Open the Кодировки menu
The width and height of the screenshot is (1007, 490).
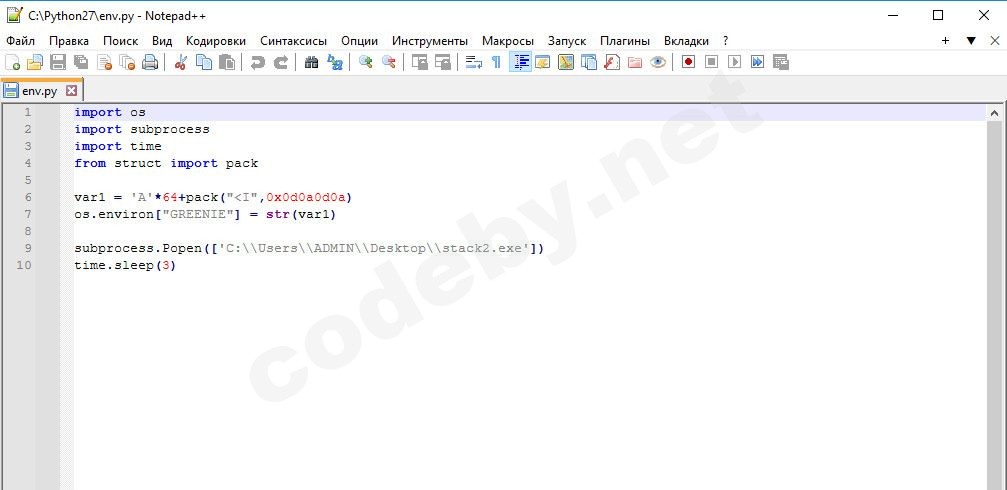tap(216, 40)
